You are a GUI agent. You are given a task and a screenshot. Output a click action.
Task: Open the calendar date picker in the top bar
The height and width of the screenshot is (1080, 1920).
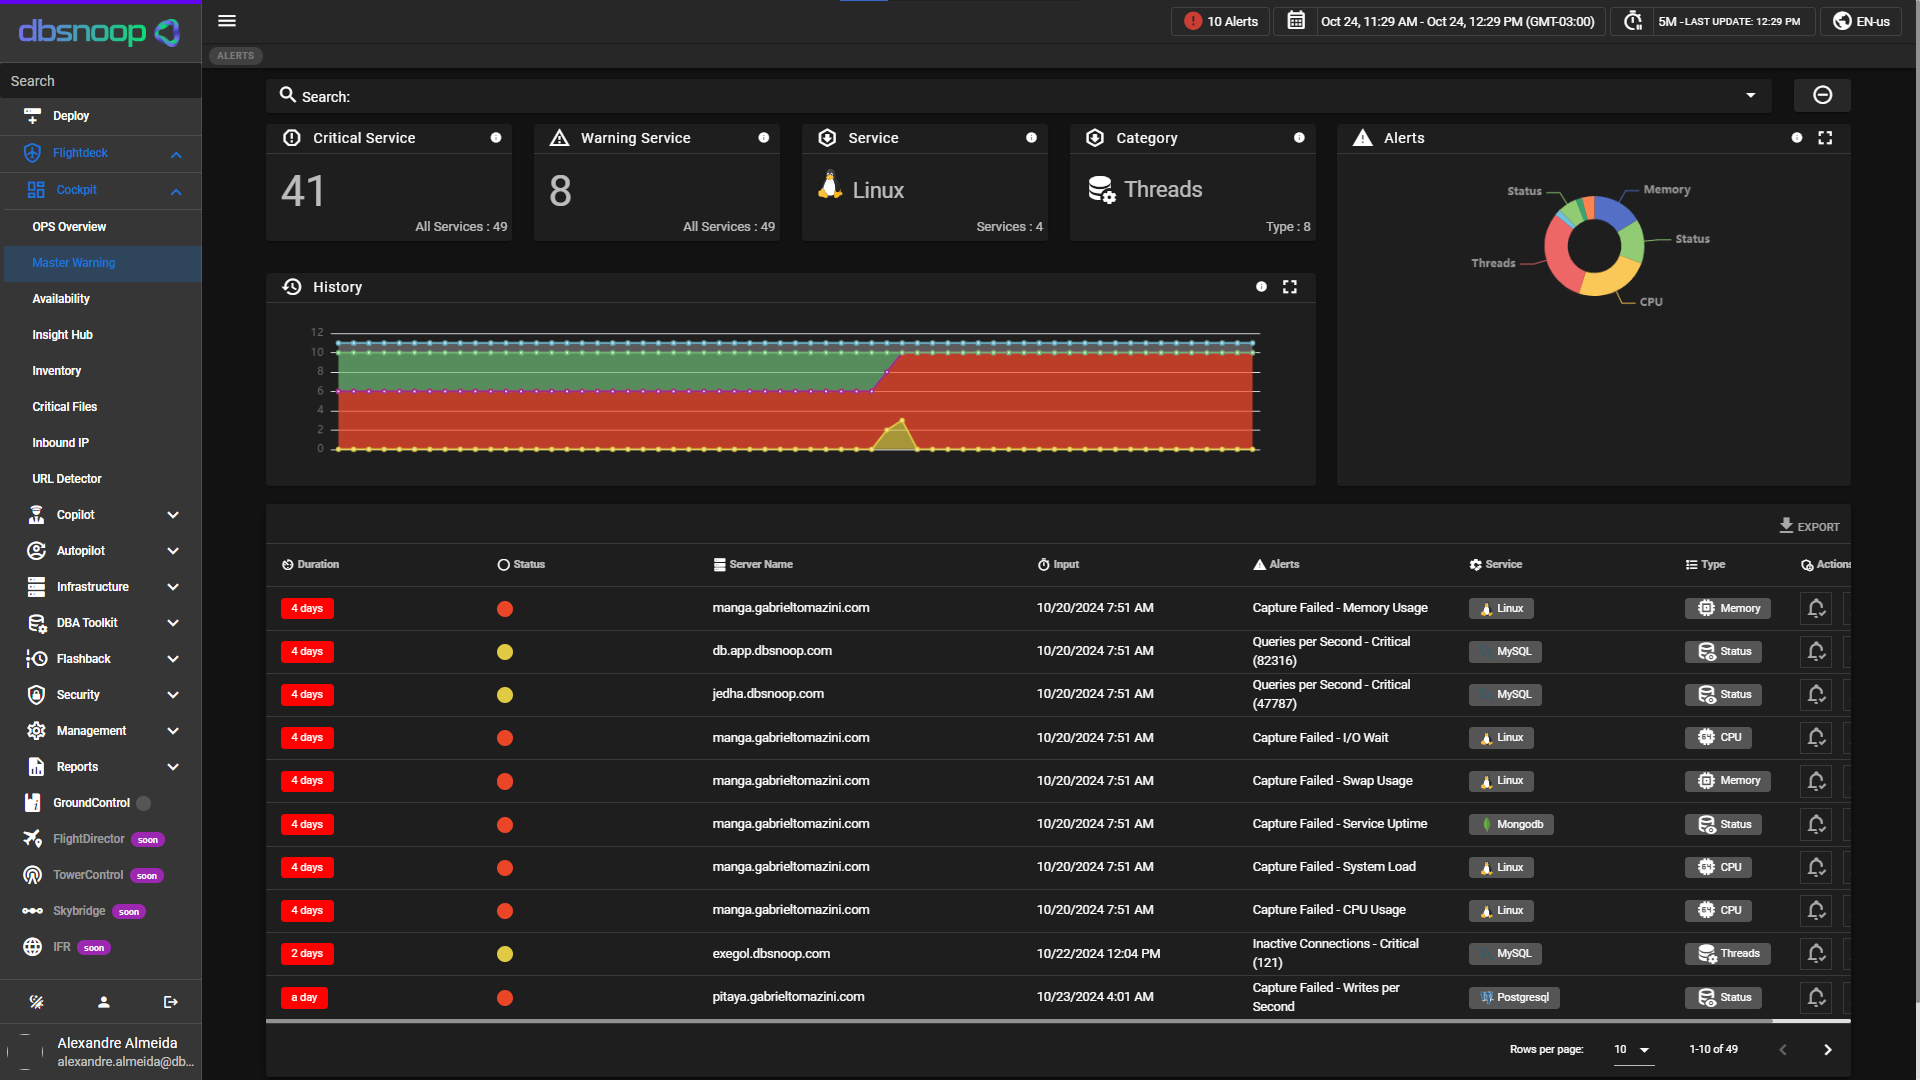1294,21
